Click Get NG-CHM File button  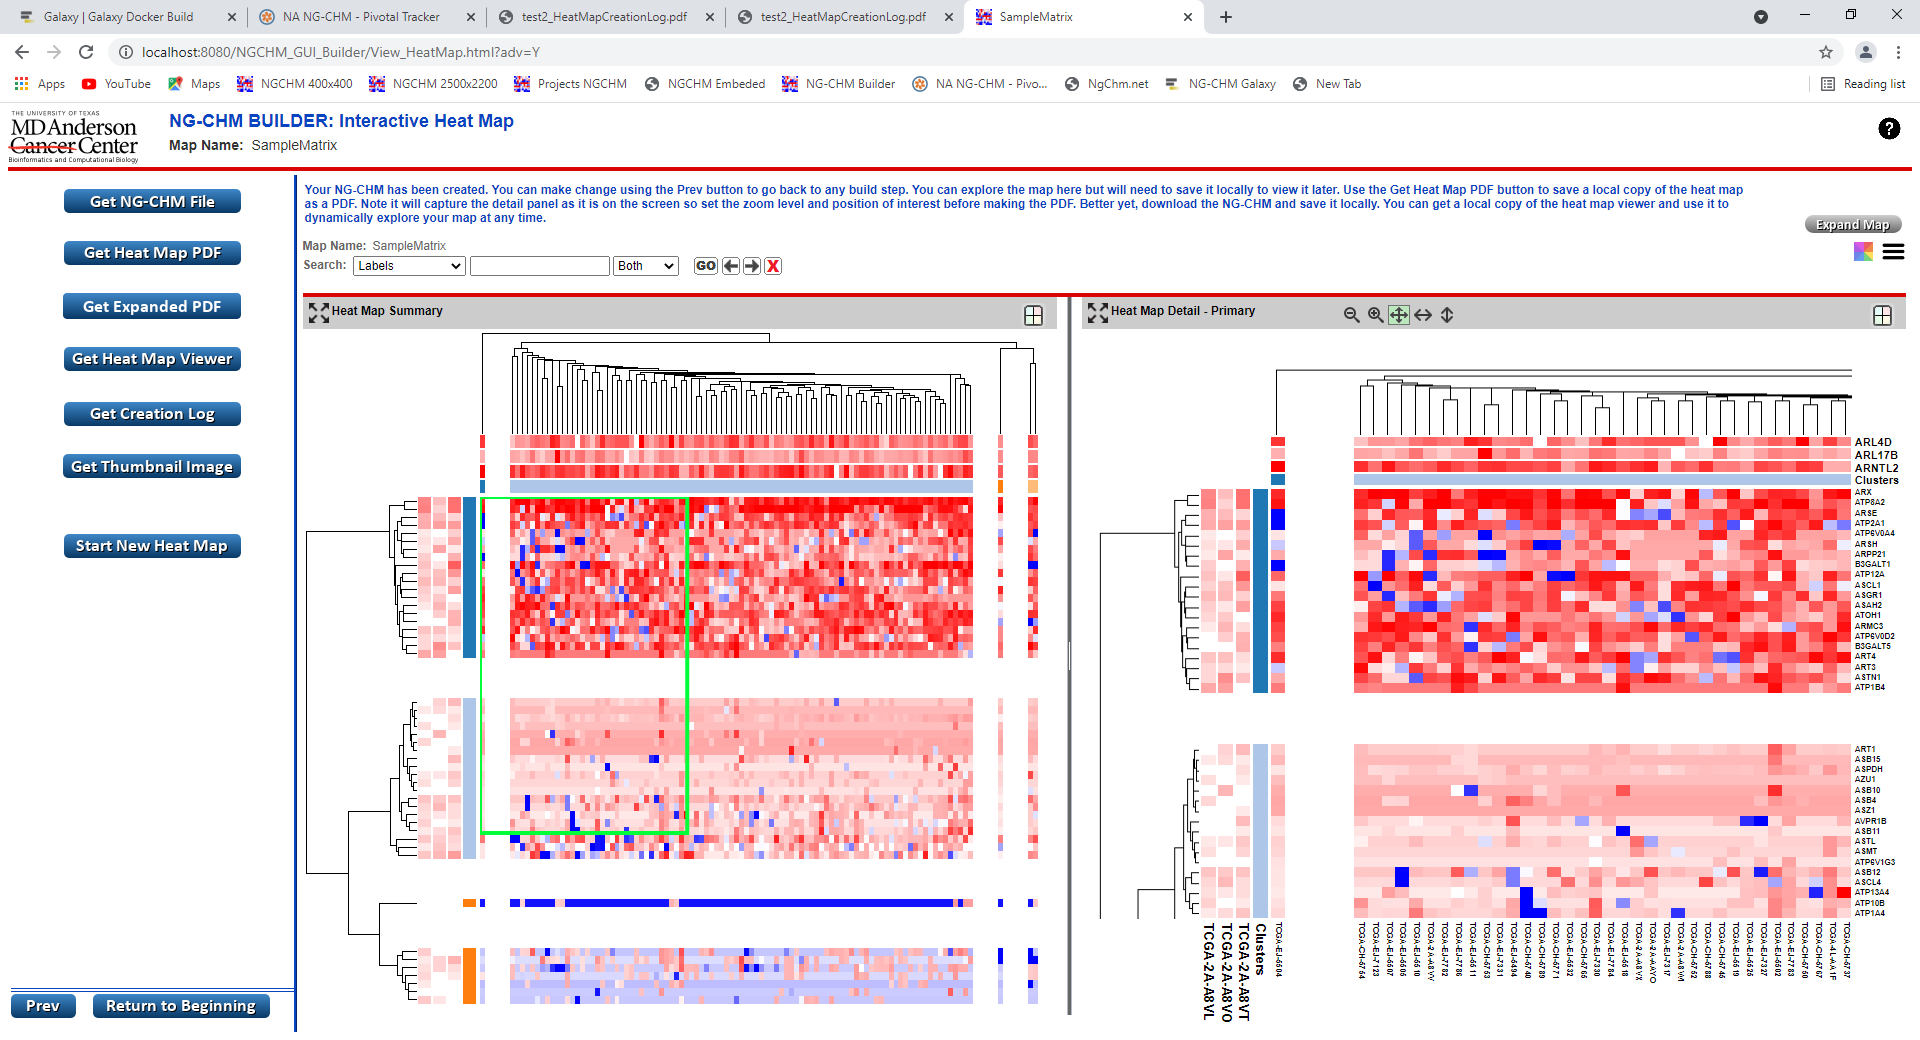click(x=152, y=201)
